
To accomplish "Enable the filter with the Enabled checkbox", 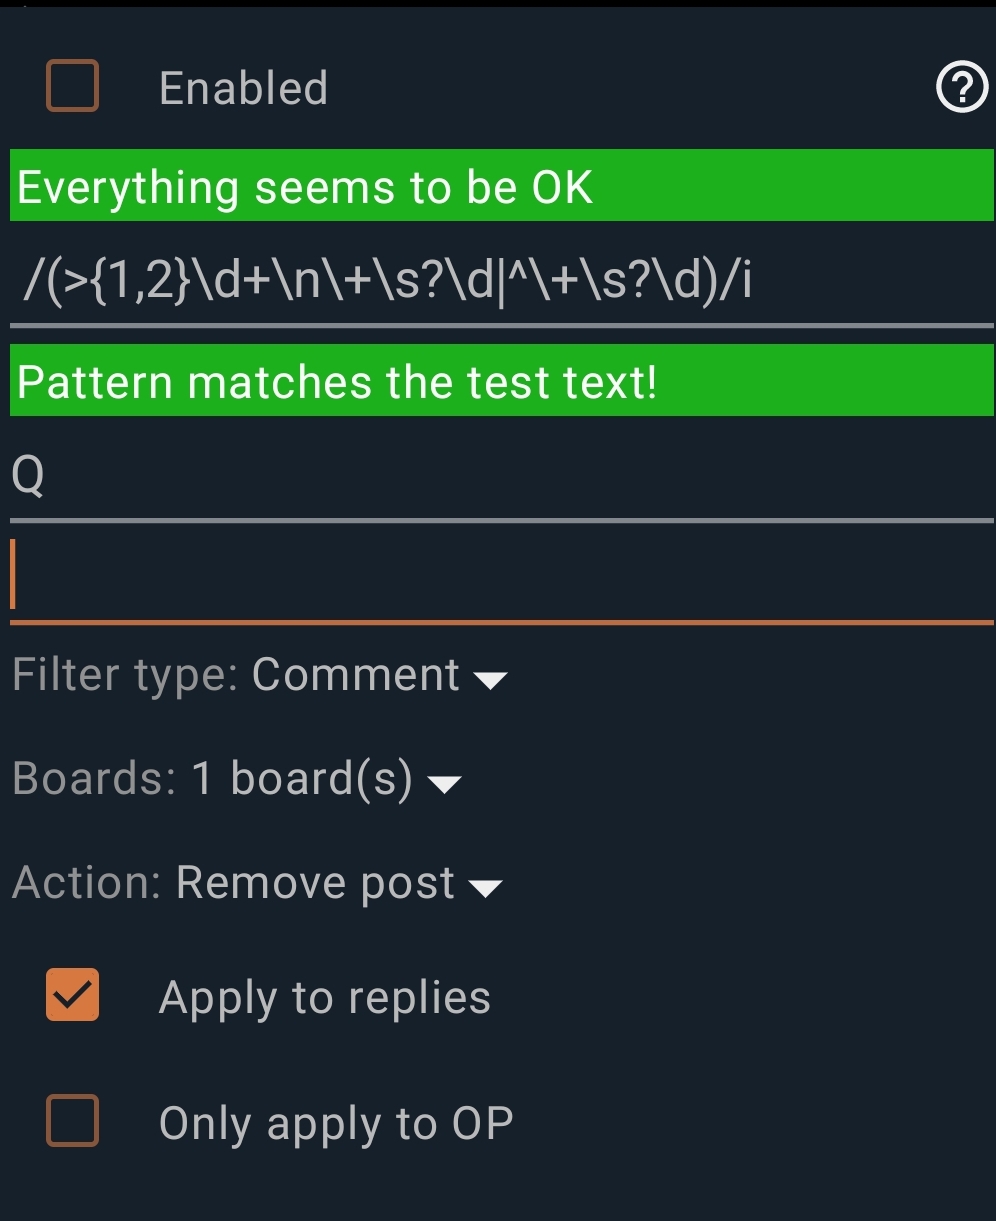I will click(71, 87).
